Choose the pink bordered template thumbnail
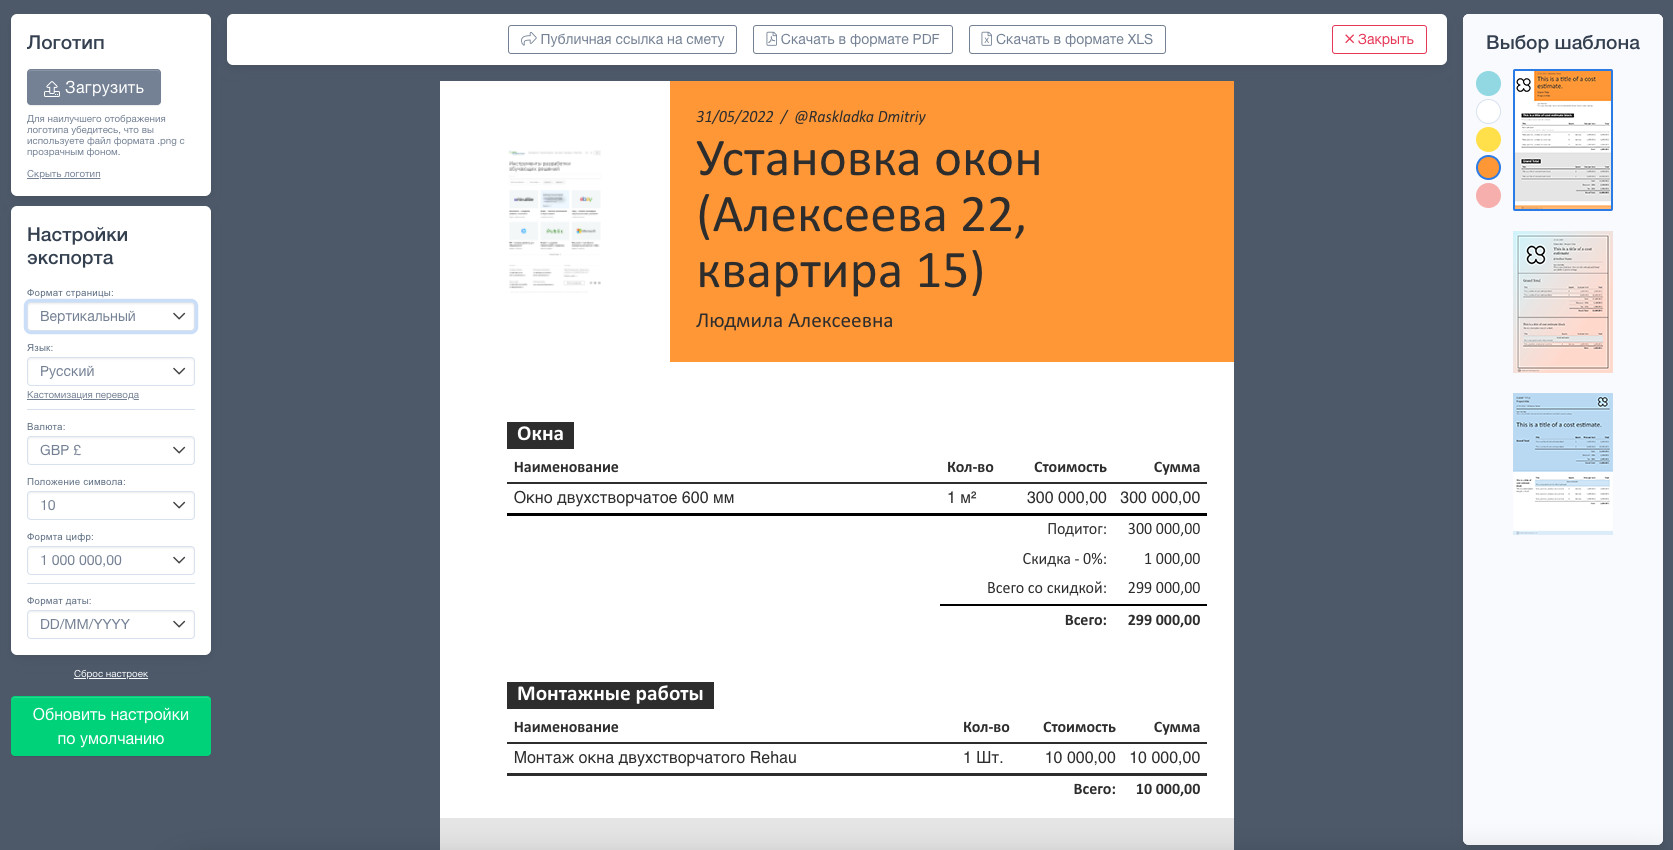This screenshot has height=850, width=1673. pyautogui.click(x=1563, y=302)
